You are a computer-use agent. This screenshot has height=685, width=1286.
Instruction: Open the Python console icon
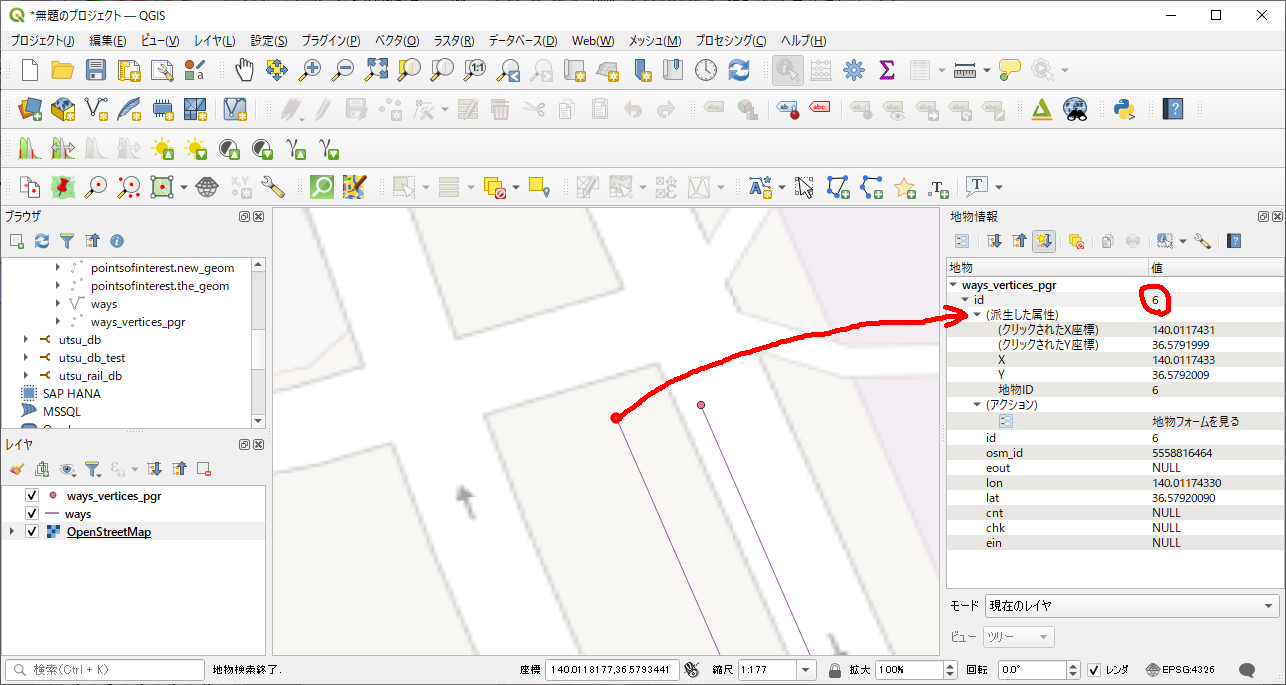1127,108
